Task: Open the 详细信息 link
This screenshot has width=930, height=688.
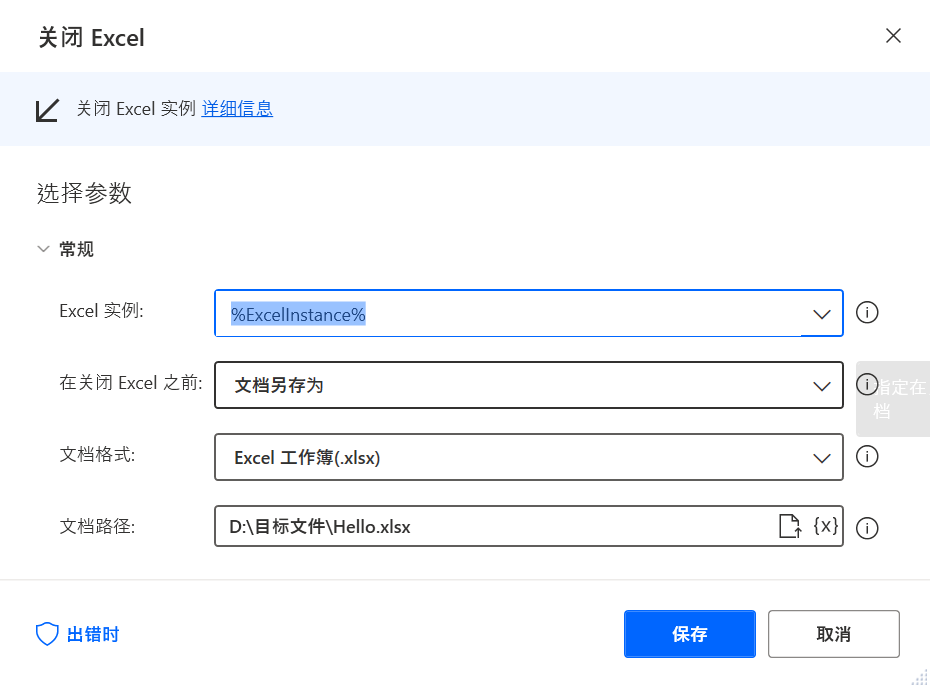Action: click(x=235, y=109)
